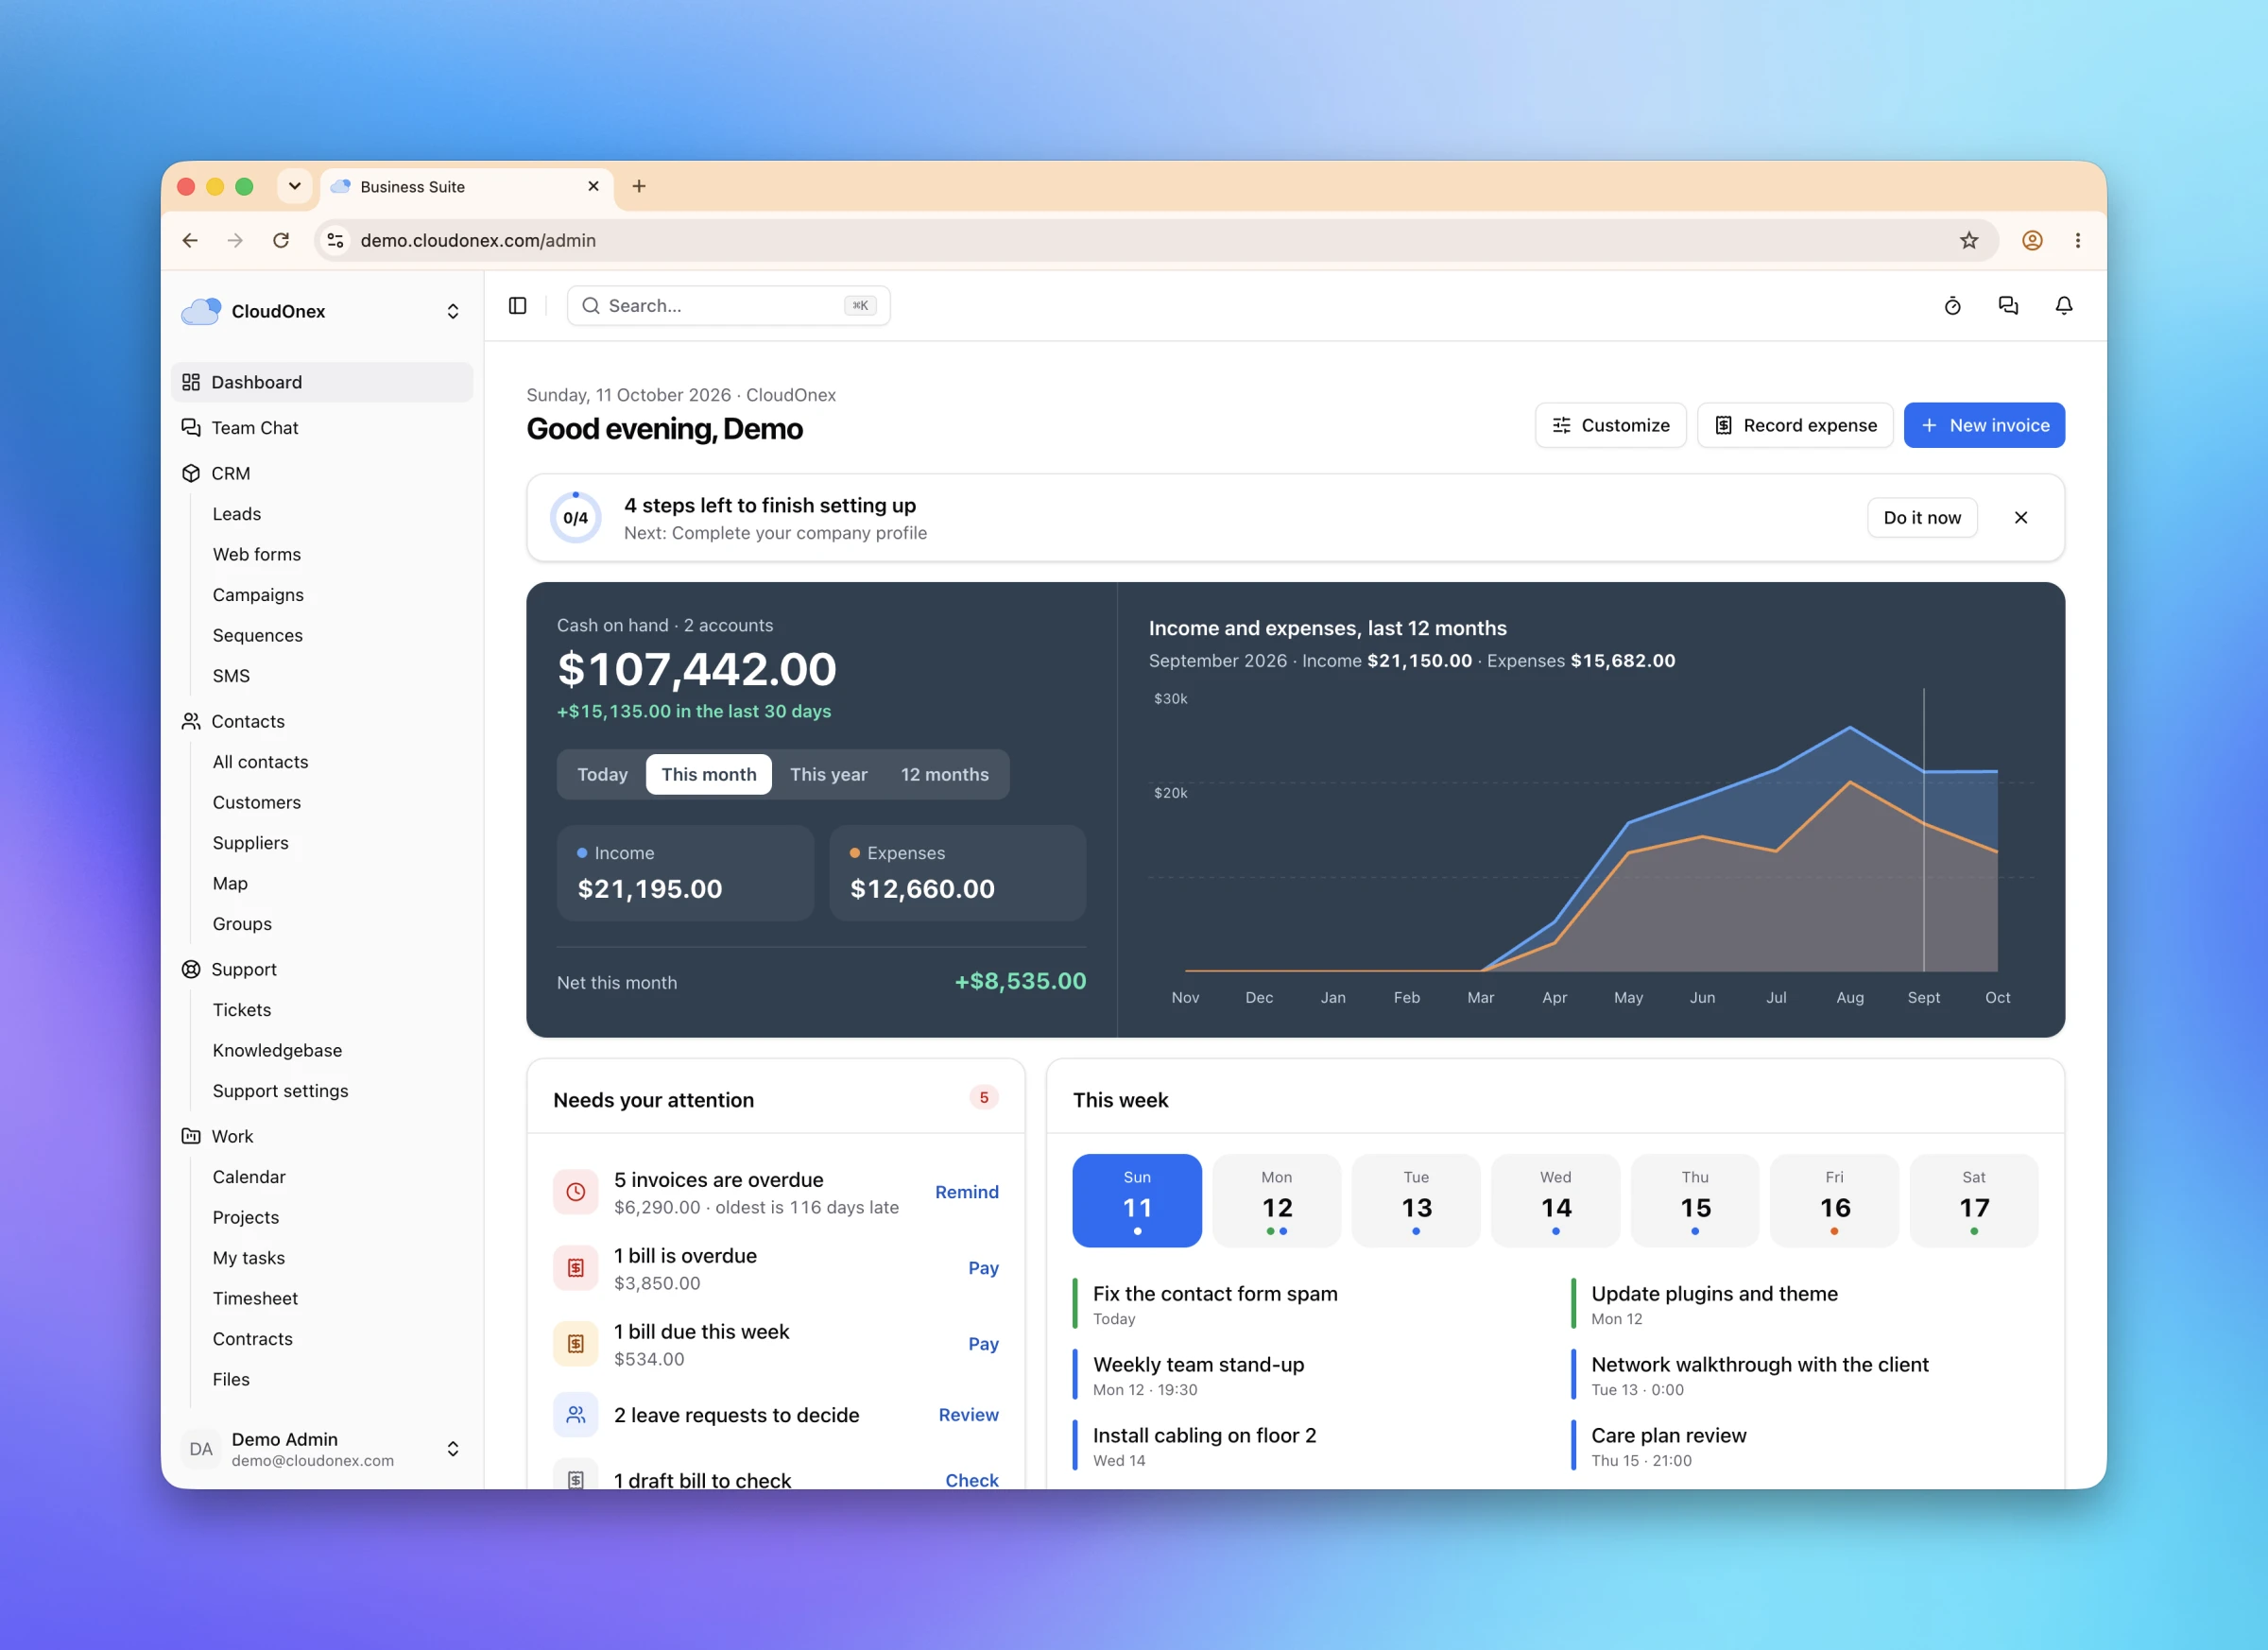The height and width of the screenshot is (1650, 2268).
Task: Click the CRM cube icon
Action: coord(191,473)
